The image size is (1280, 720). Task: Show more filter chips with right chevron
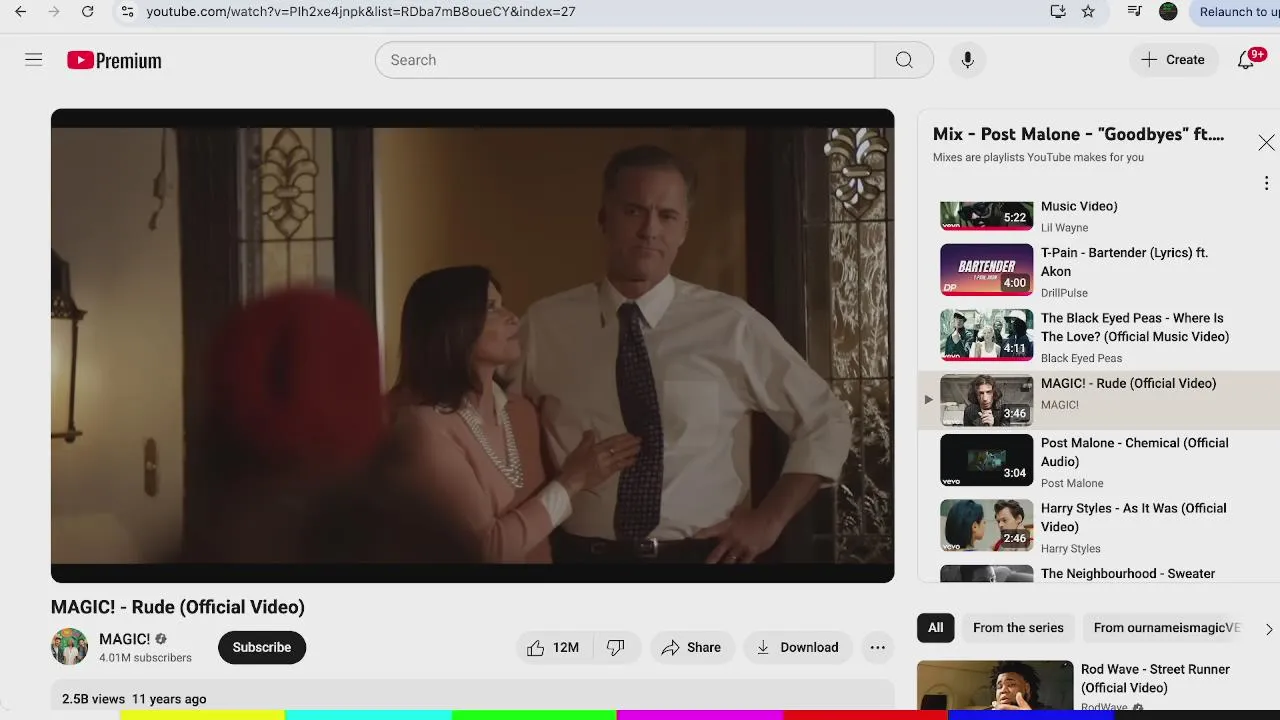[1269, 629]
